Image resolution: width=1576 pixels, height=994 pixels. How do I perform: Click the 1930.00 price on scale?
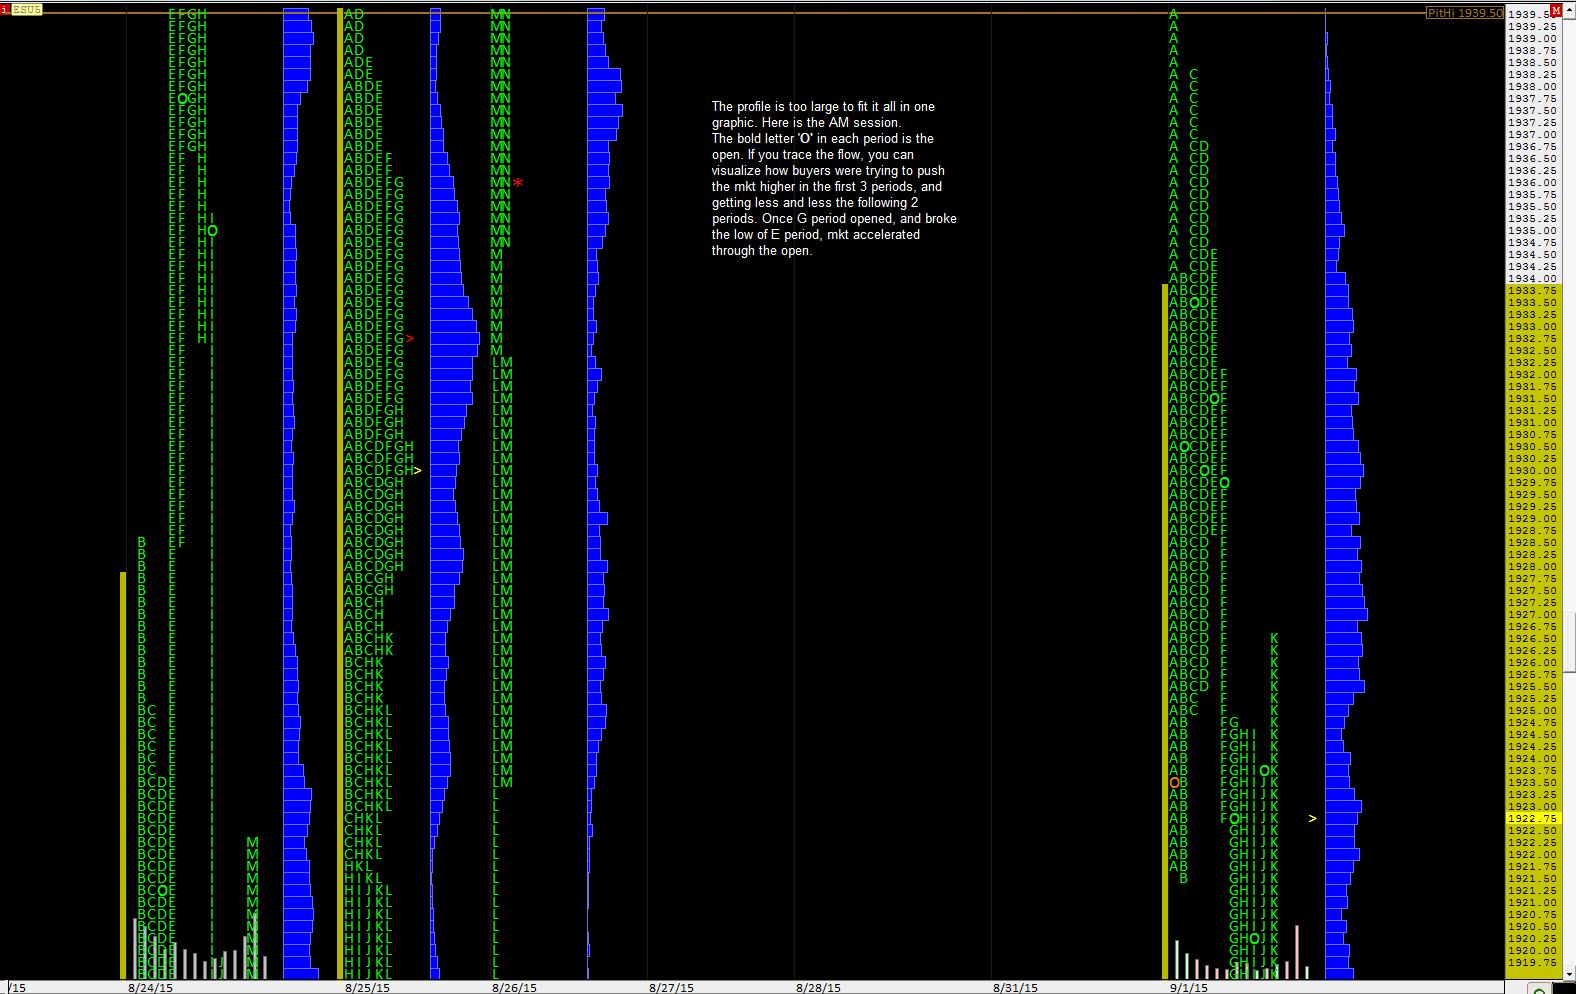[x=1532, y=470]
